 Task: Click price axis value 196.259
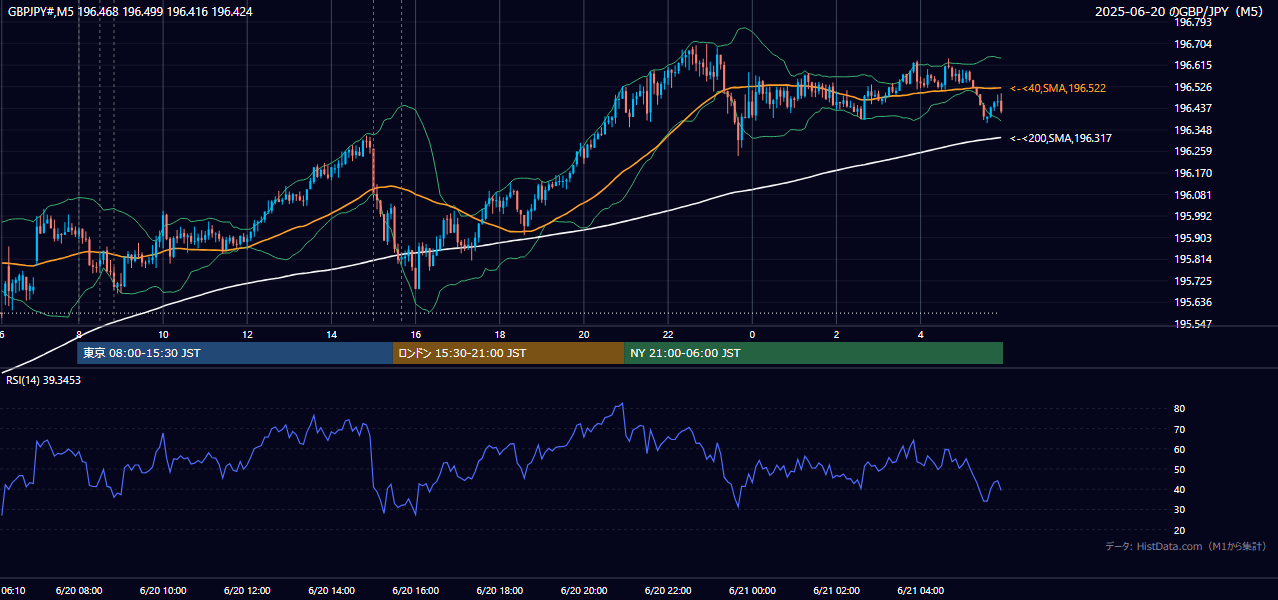[1193, 151]
